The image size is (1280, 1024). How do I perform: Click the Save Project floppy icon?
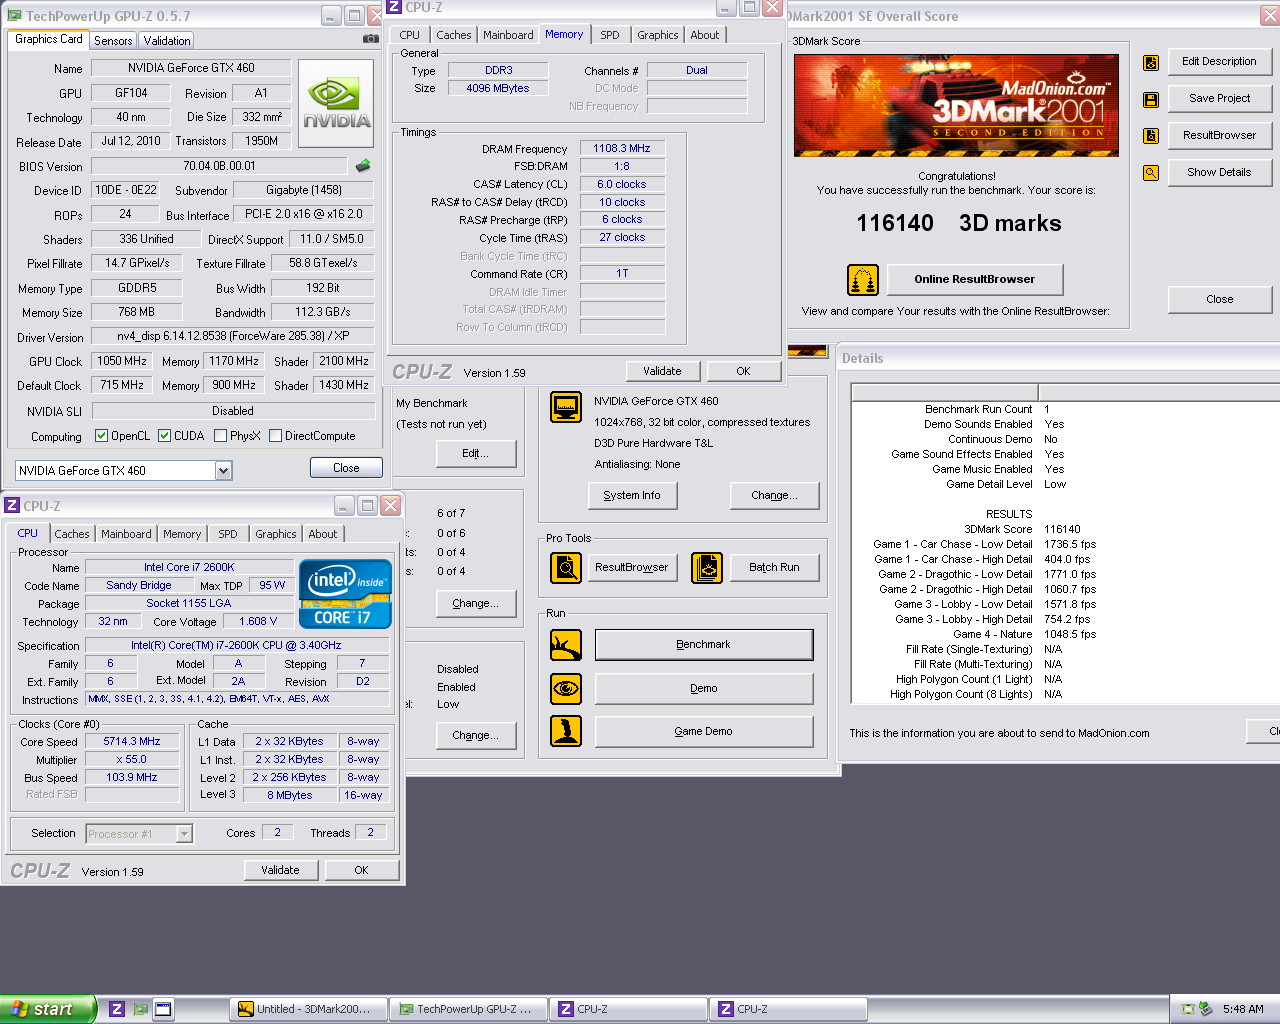point(1151,100)
